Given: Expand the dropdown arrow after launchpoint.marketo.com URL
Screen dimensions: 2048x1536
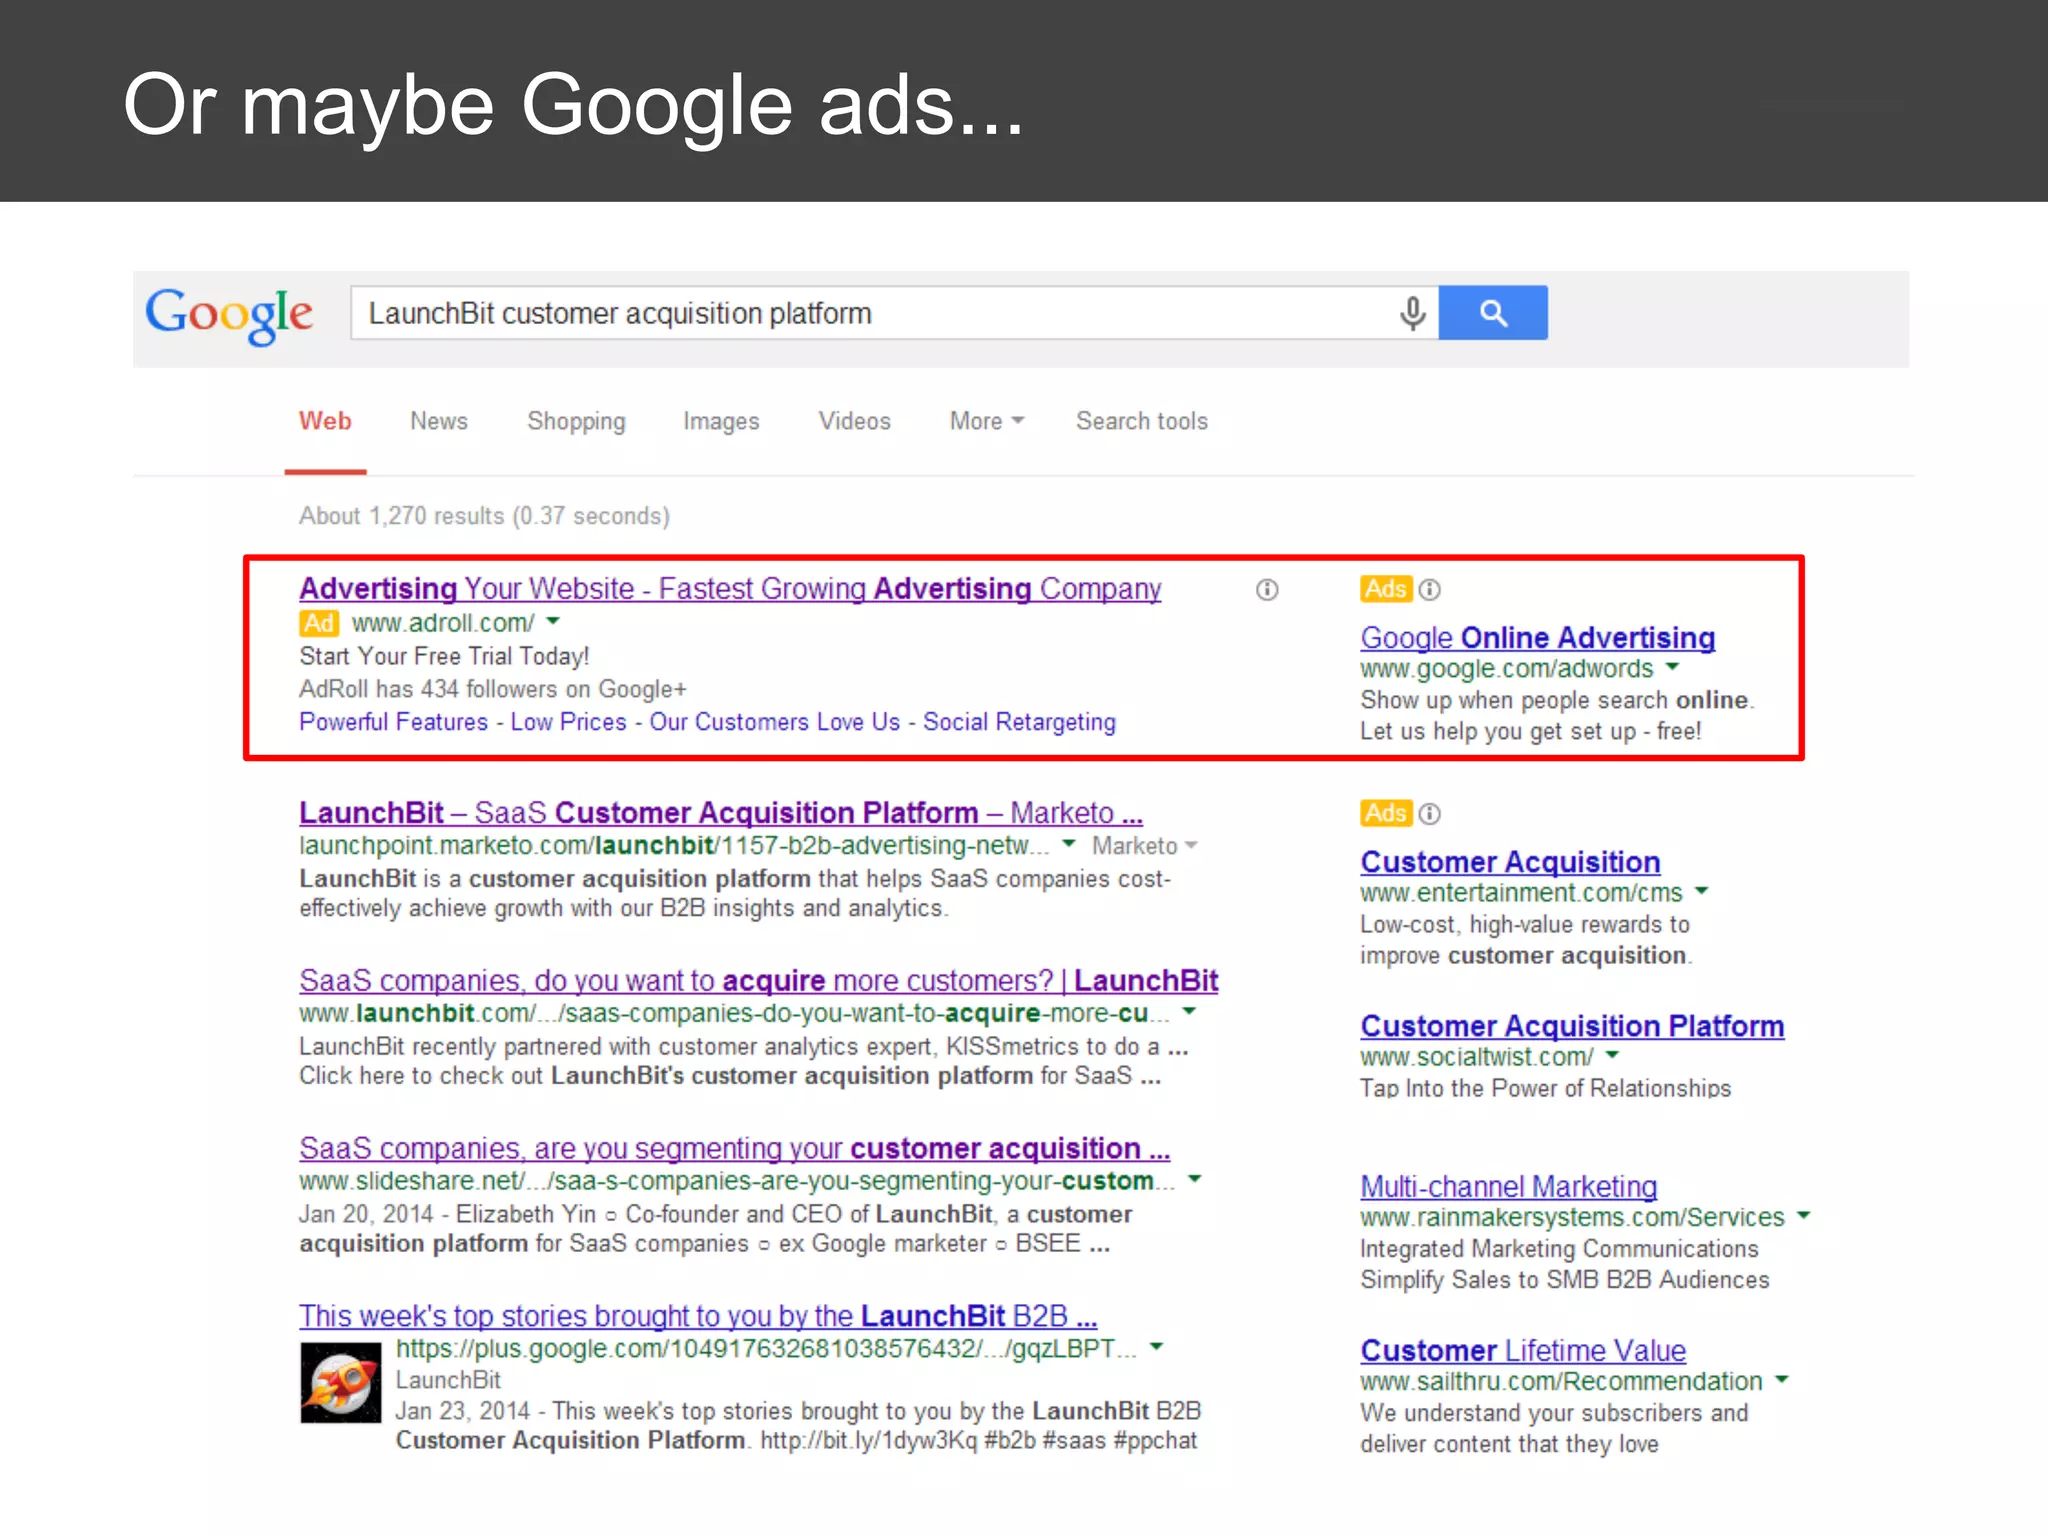Looking at the screenshot, I should click(x=1069, y=844).
